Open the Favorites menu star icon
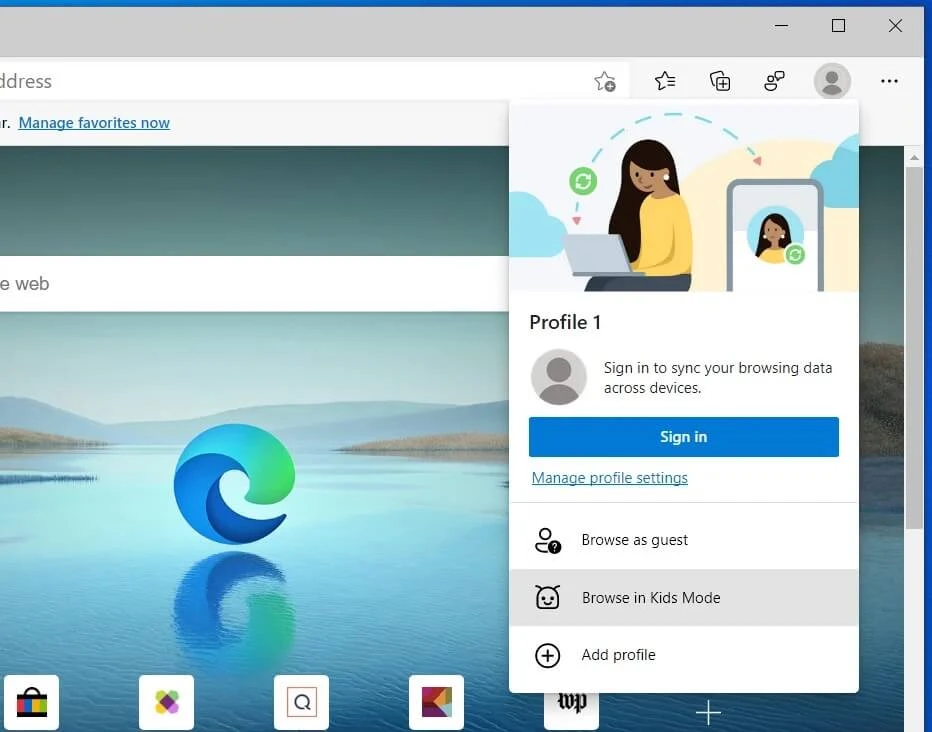The image size is (932, 732). coord(665,81)
